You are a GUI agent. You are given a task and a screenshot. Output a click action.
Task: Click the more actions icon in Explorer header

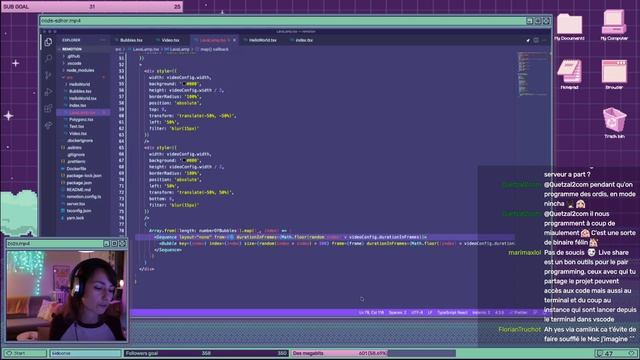click(x=103, y=40)
